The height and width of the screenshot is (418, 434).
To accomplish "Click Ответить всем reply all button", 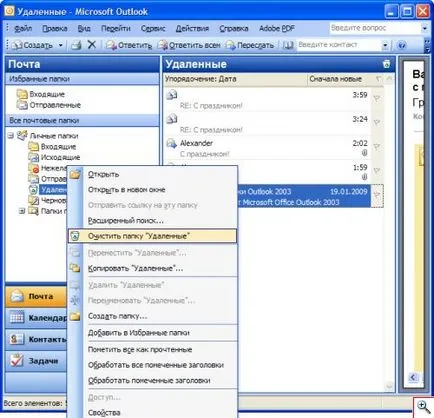I will 189,45.
